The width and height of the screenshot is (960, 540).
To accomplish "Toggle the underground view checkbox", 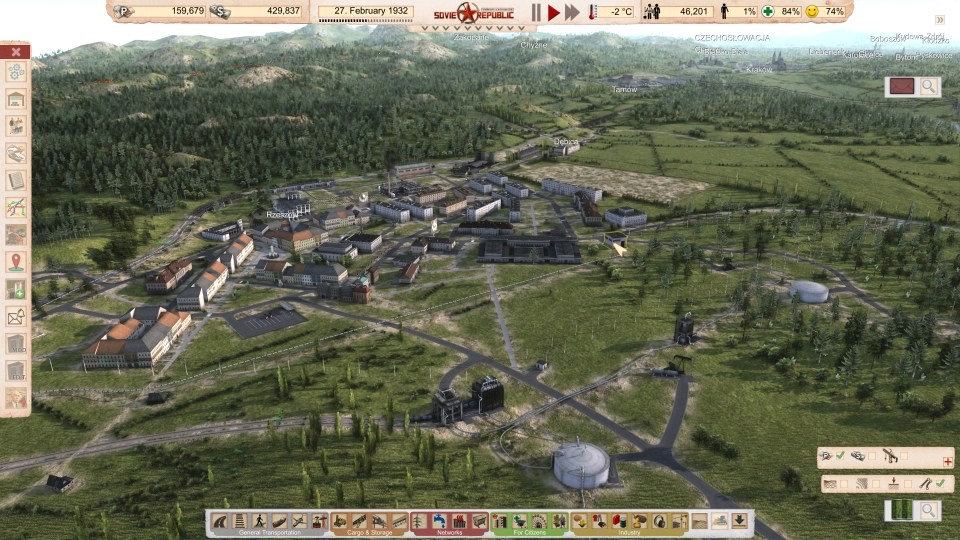I will point(908,484).
